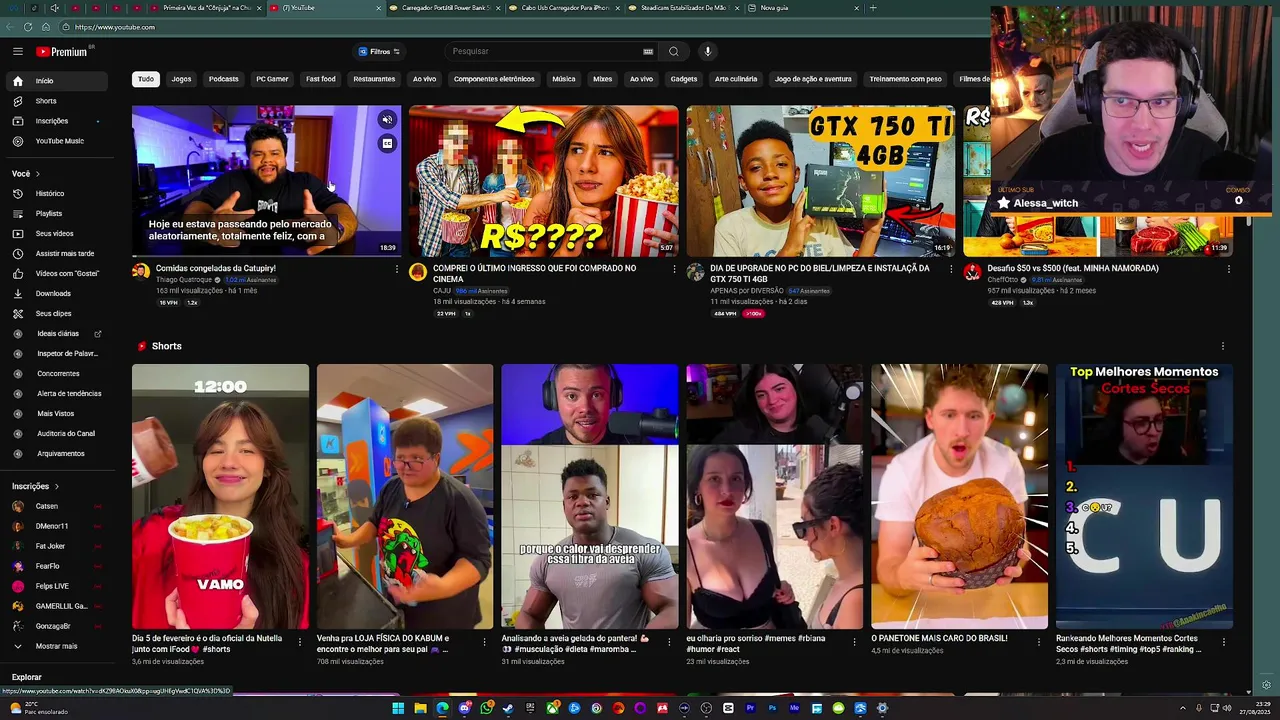Select the Tudo filter chip
1280x720 pixels.
tap(146, 79)
